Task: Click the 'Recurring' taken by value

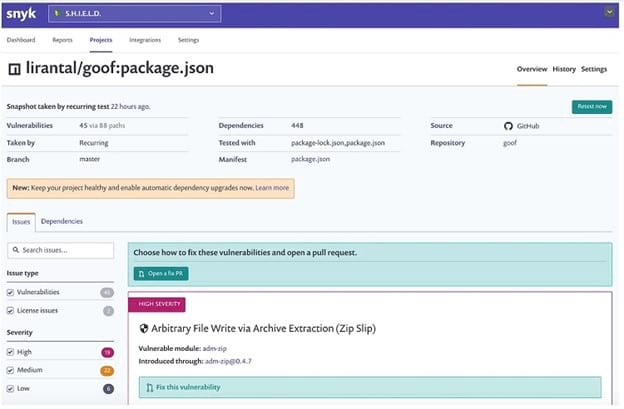Action: [x=94, y=143]
